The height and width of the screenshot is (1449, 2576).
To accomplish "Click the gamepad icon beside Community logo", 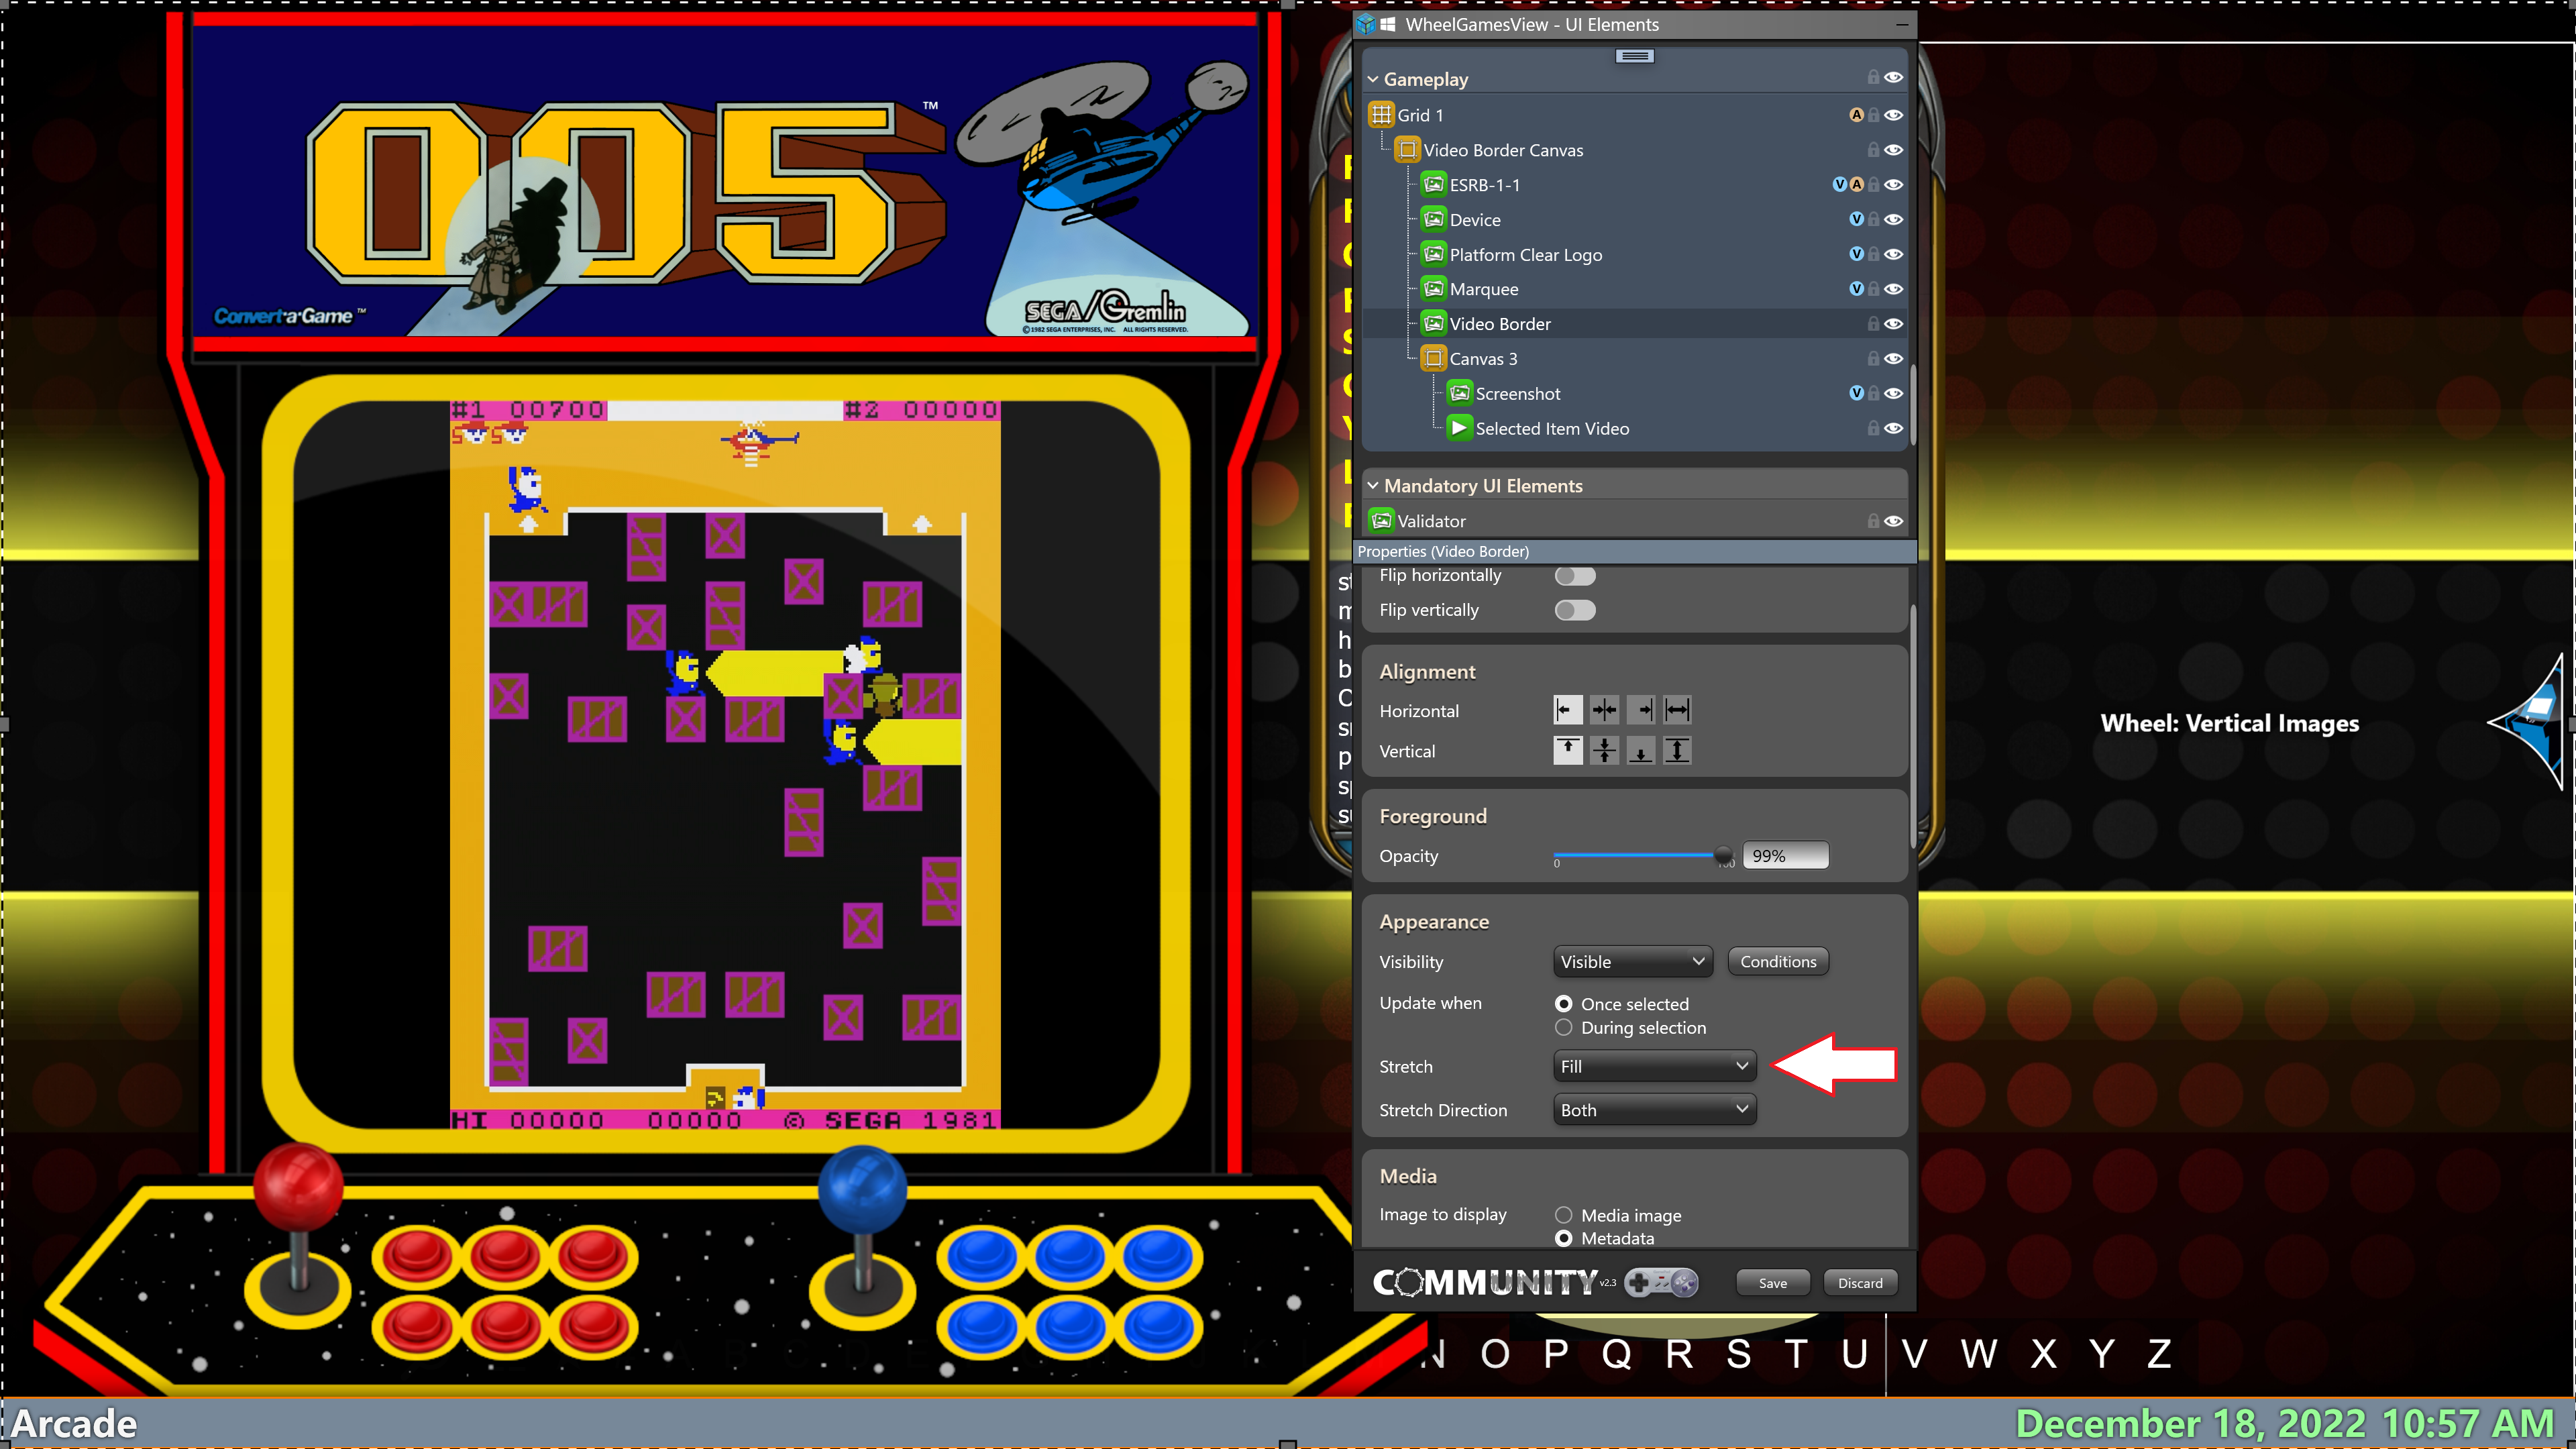I will tap(1660, 1282).
